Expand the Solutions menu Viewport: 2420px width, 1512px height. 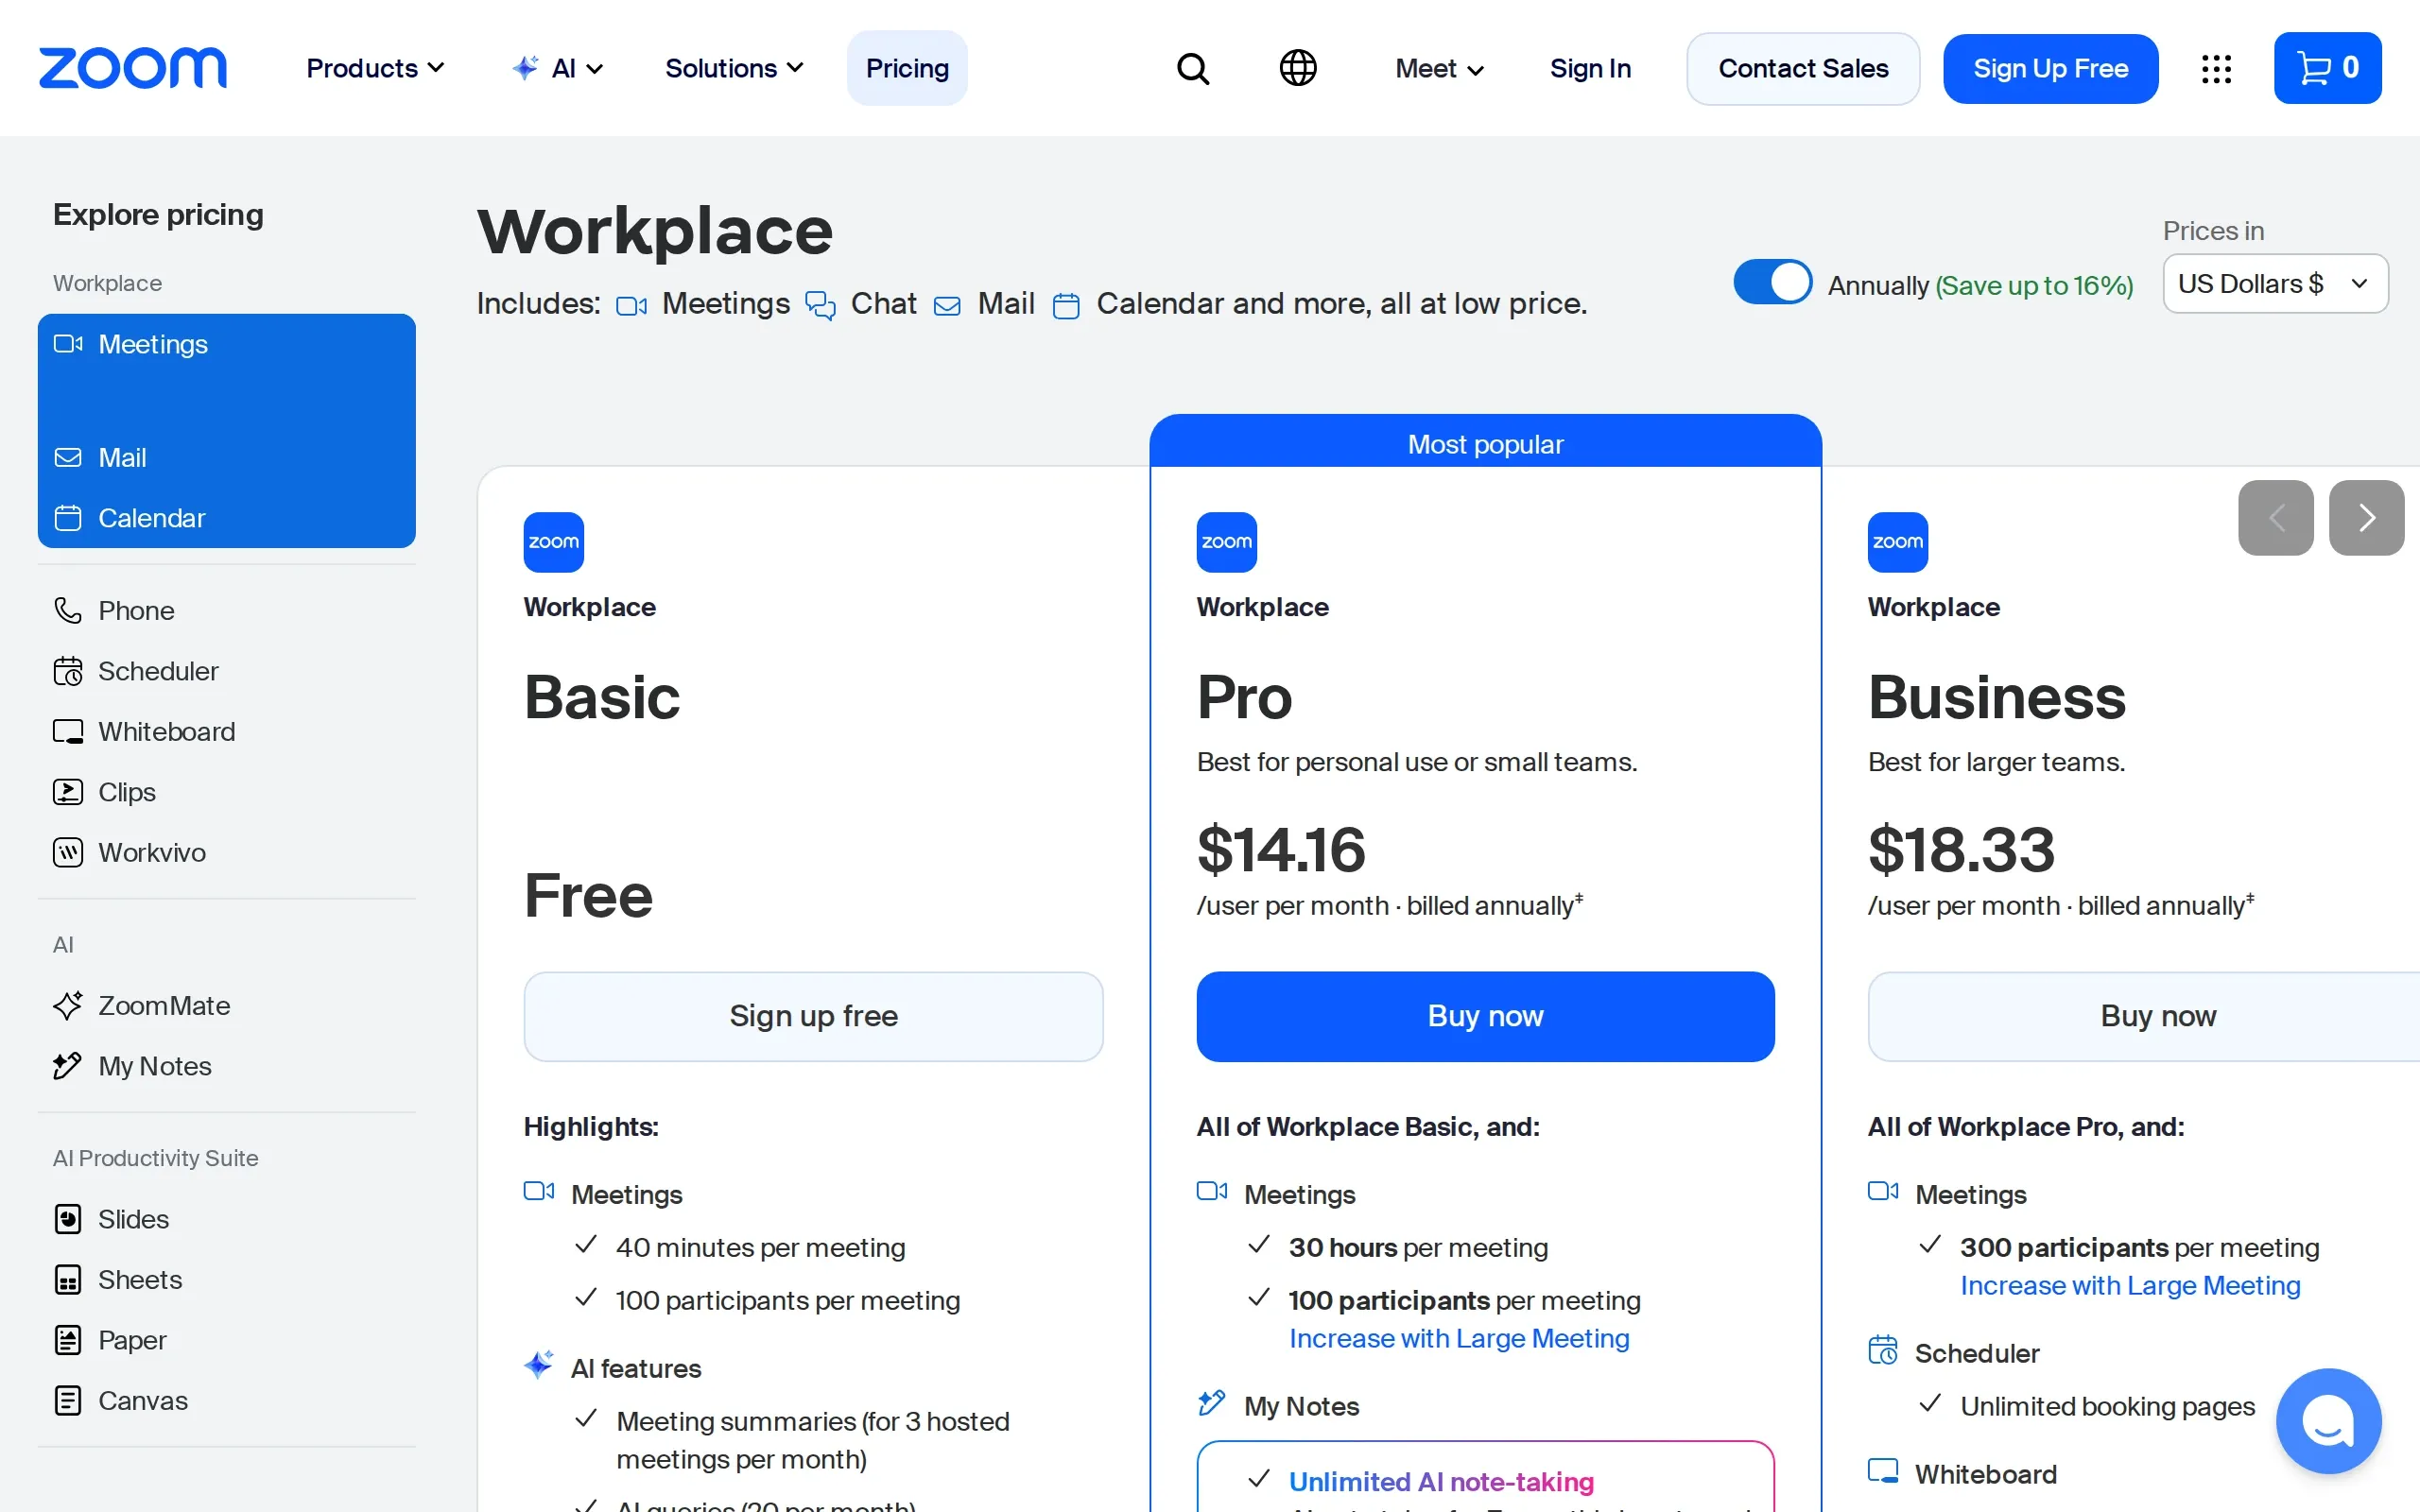point(734,68)
